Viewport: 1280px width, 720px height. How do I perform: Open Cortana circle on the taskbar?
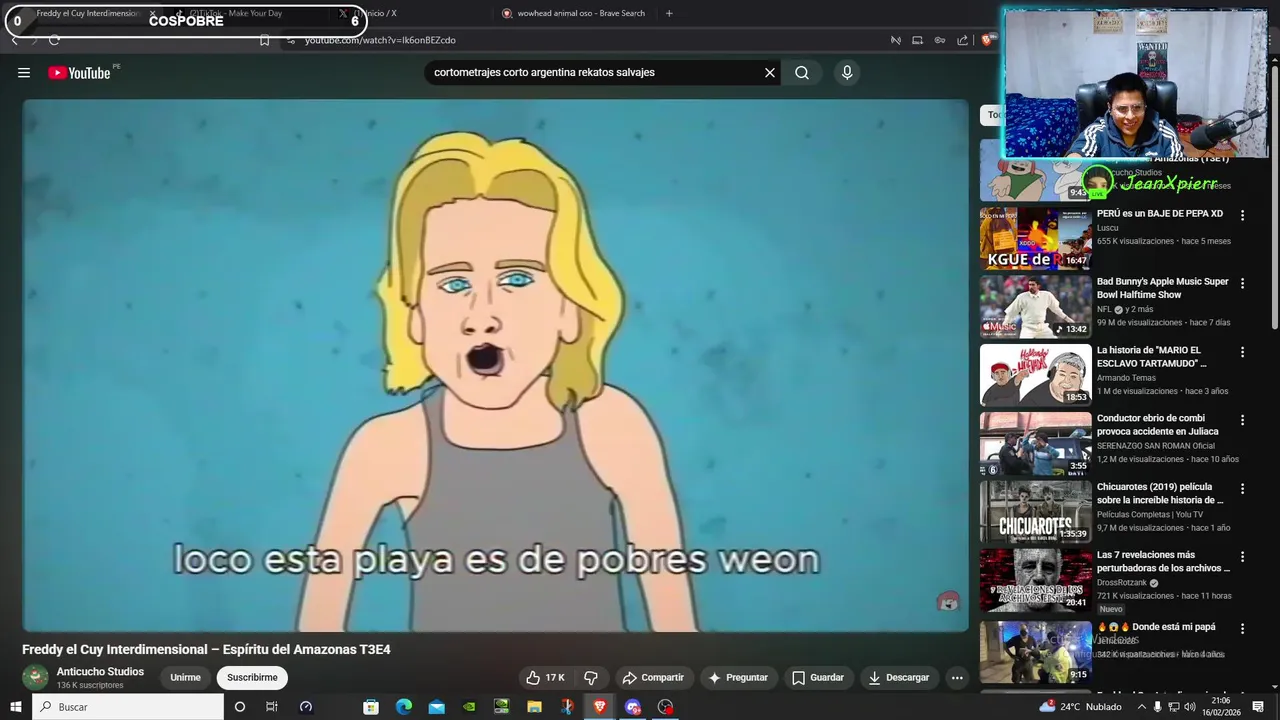click(x=239, y=707)
